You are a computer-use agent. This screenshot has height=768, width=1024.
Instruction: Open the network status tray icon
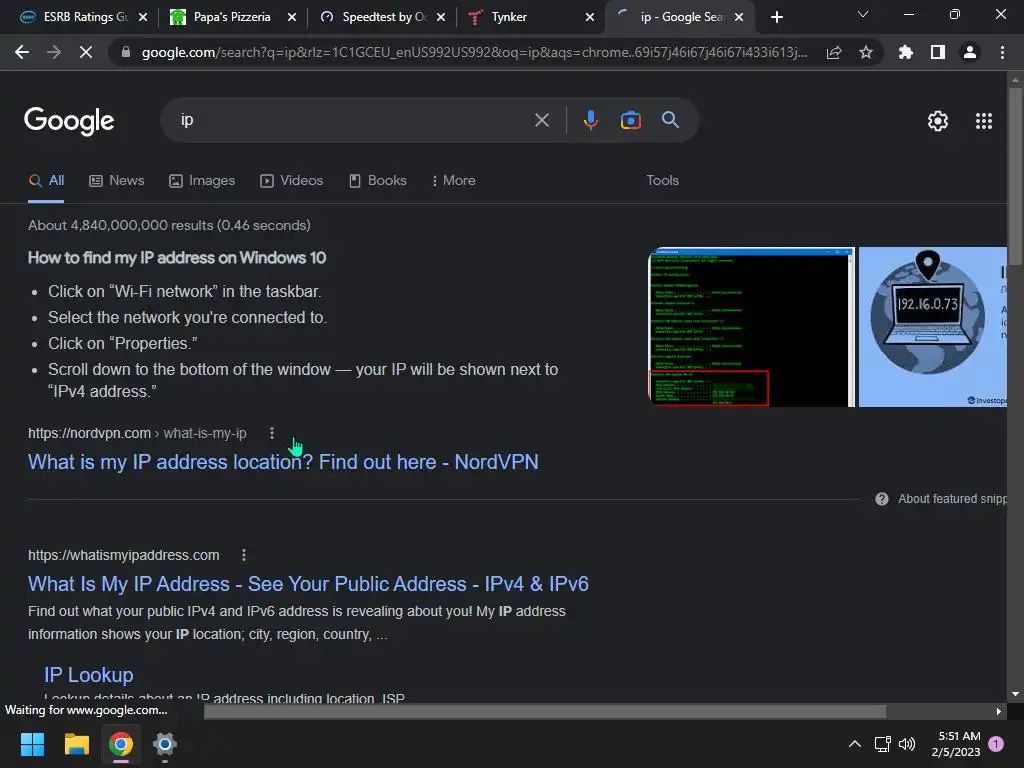pyautogui.click(x=882, y=744)
